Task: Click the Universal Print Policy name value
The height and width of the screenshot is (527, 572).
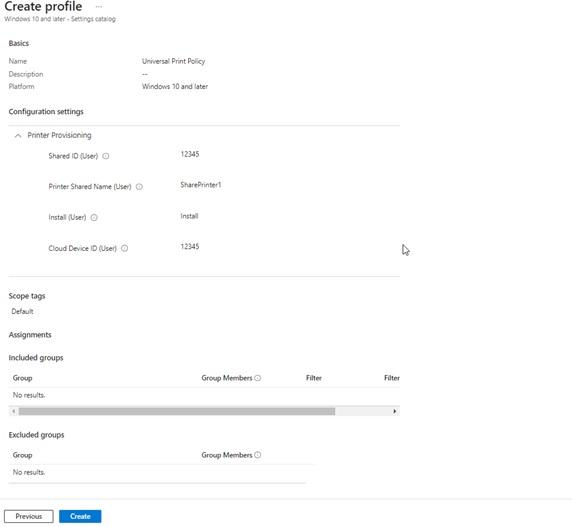Action: [x=174, y=61]
